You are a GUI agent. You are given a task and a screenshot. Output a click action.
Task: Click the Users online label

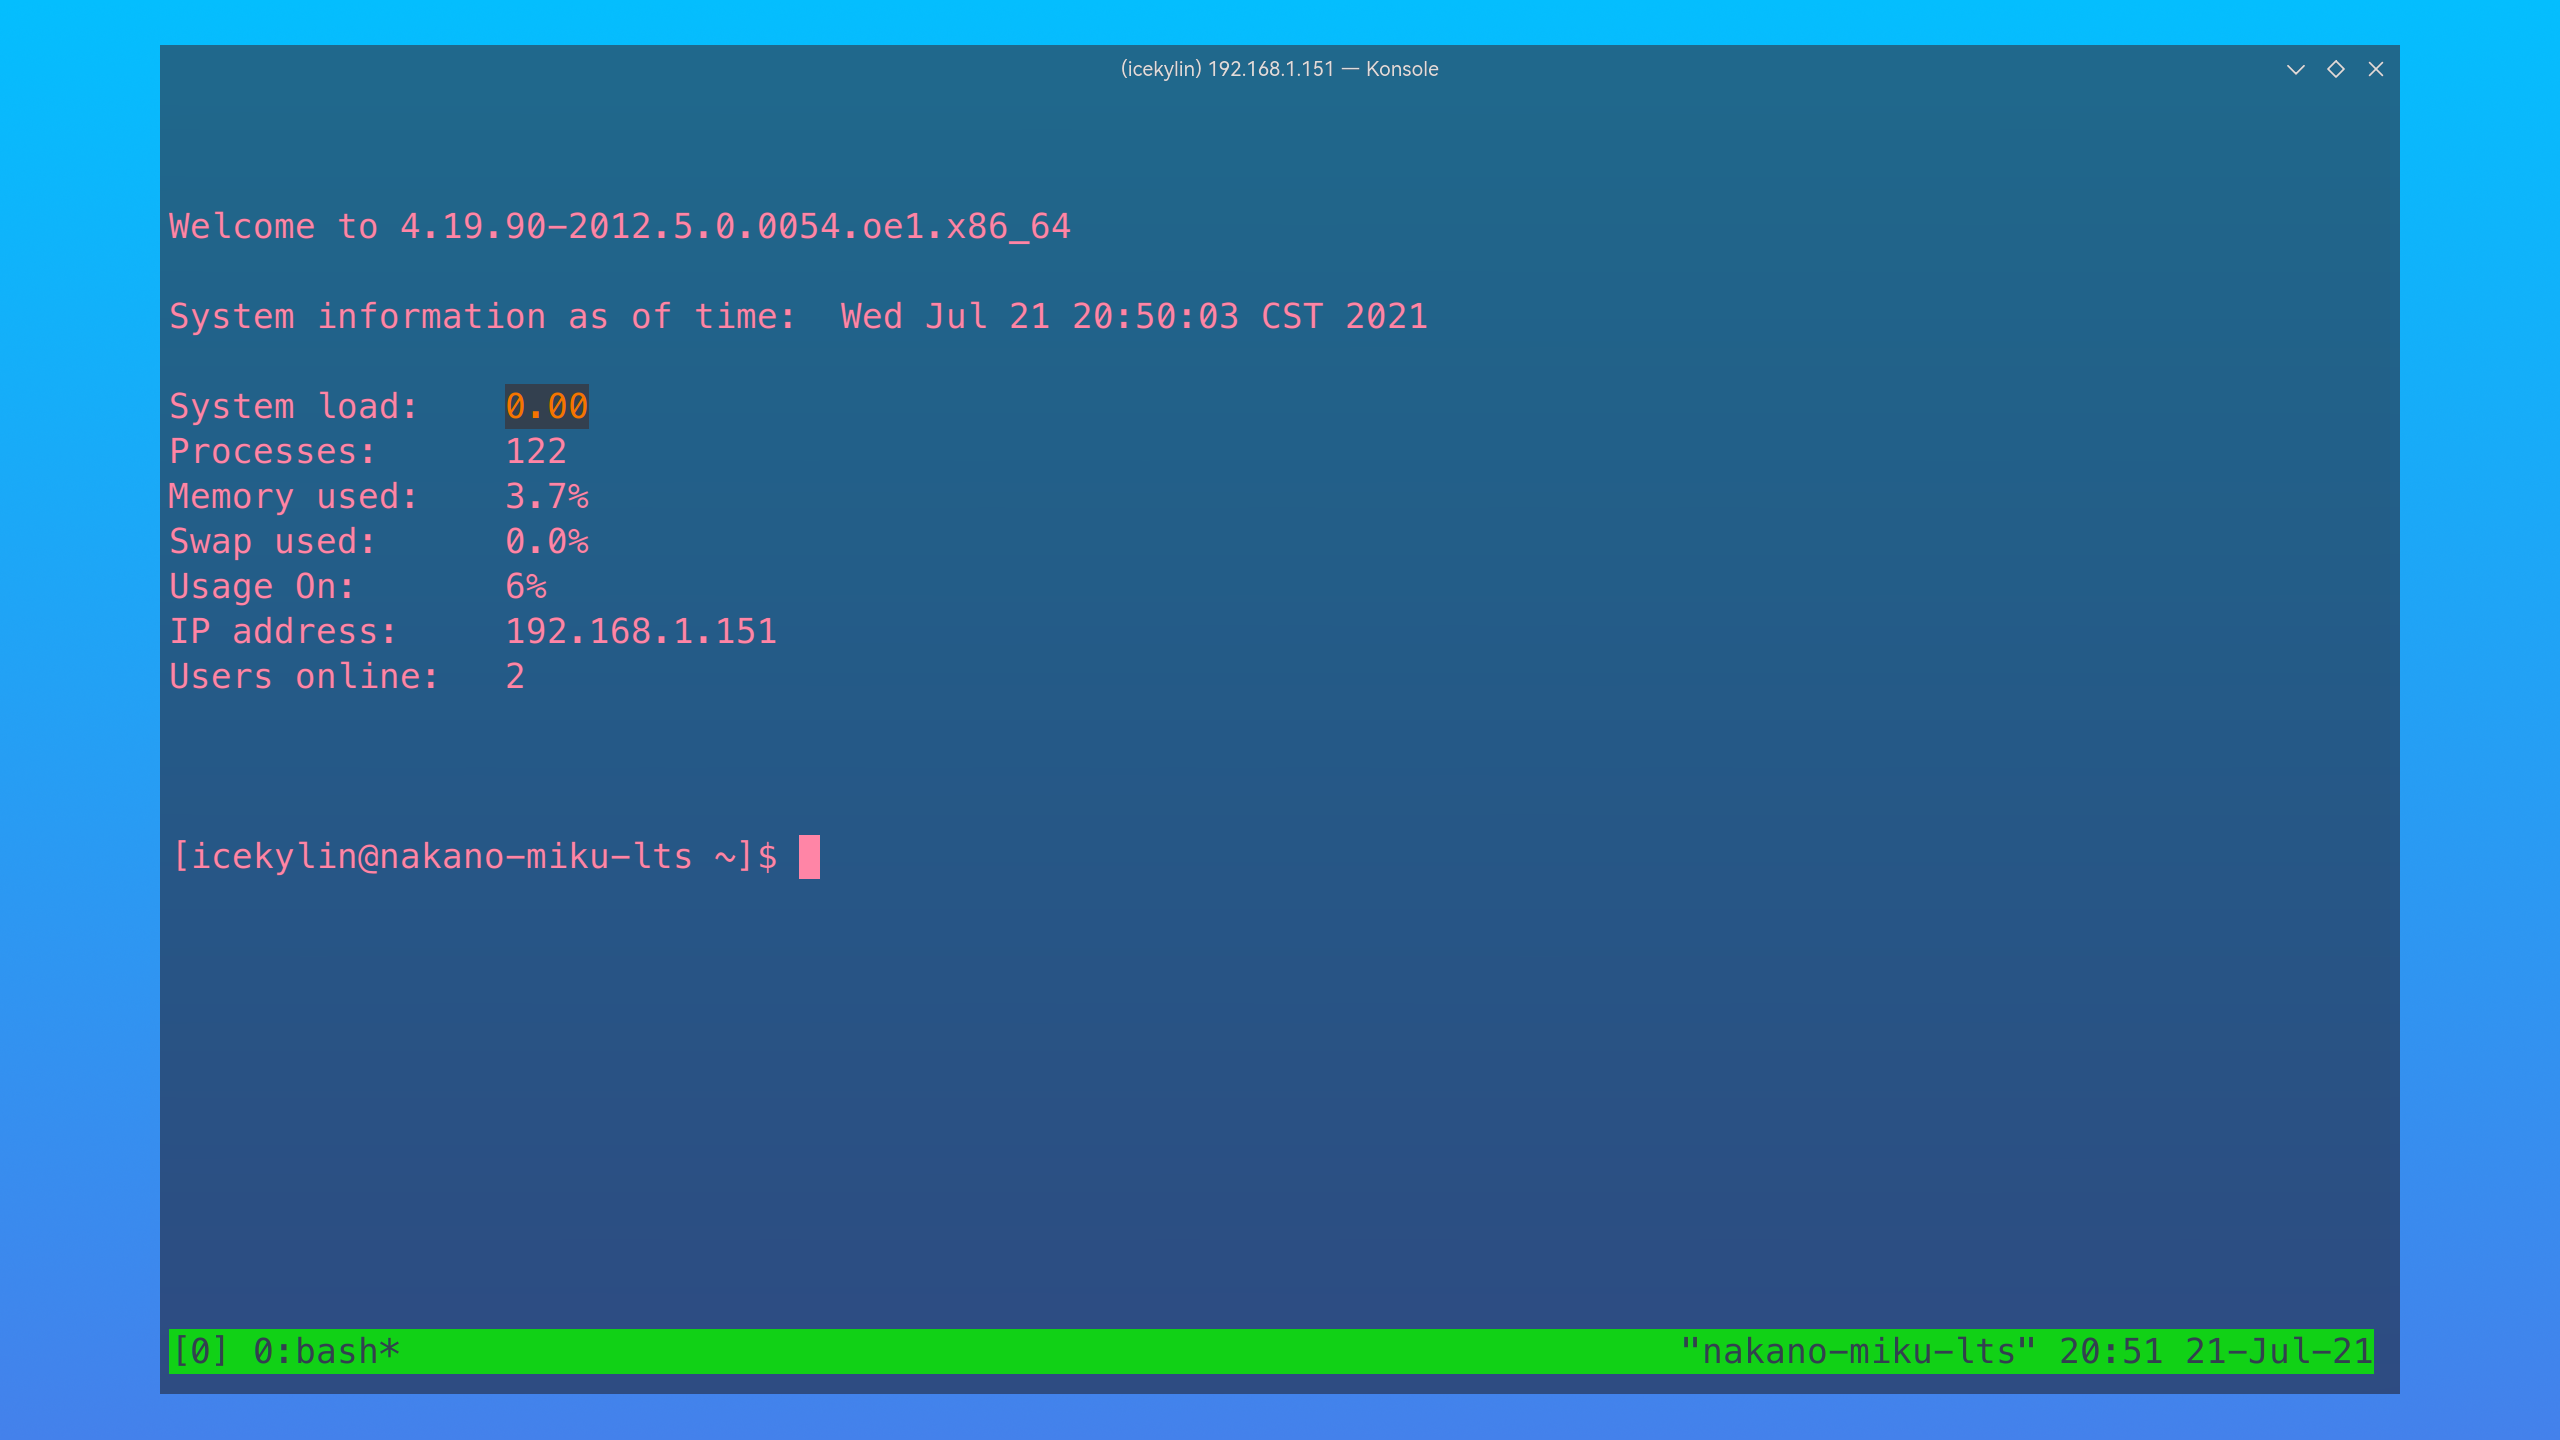tap(304, 676)
